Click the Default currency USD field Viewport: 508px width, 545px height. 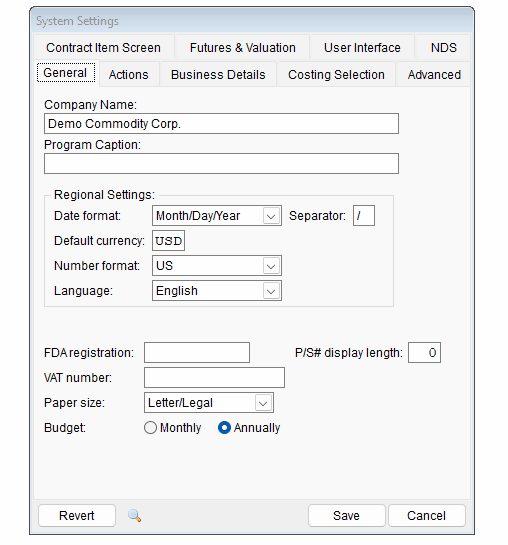pyautogui.click(x=169, y=241)
